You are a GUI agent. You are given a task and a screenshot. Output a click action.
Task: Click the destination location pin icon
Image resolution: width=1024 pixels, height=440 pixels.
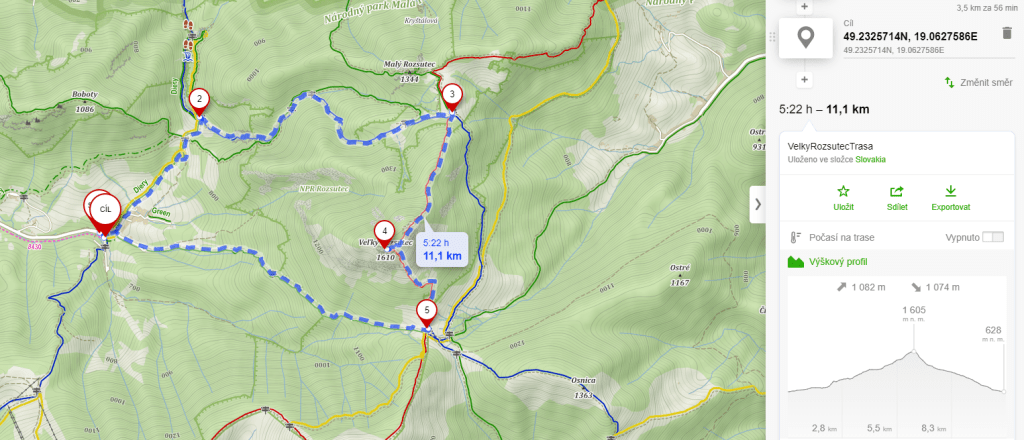point(806,38)
